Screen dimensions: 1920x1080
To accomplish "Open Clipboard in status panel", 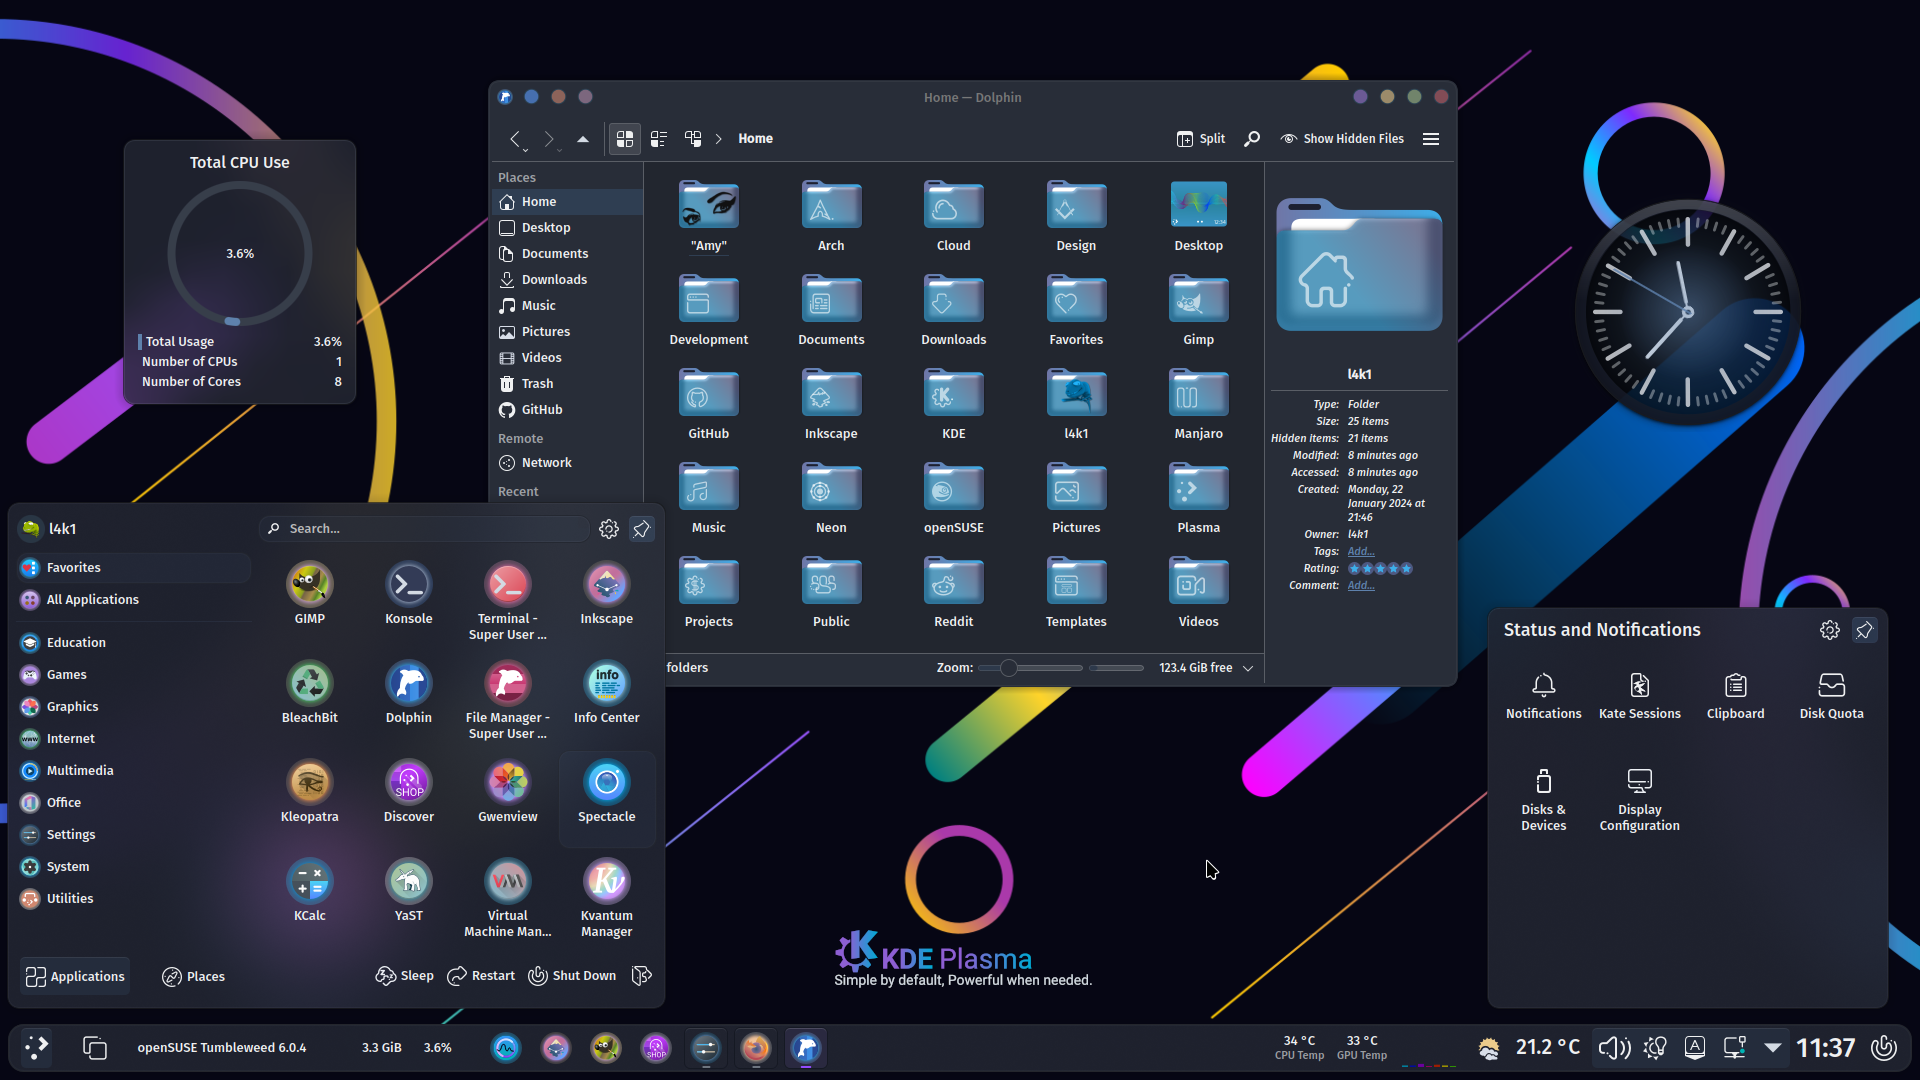I will coord(1735,696).
